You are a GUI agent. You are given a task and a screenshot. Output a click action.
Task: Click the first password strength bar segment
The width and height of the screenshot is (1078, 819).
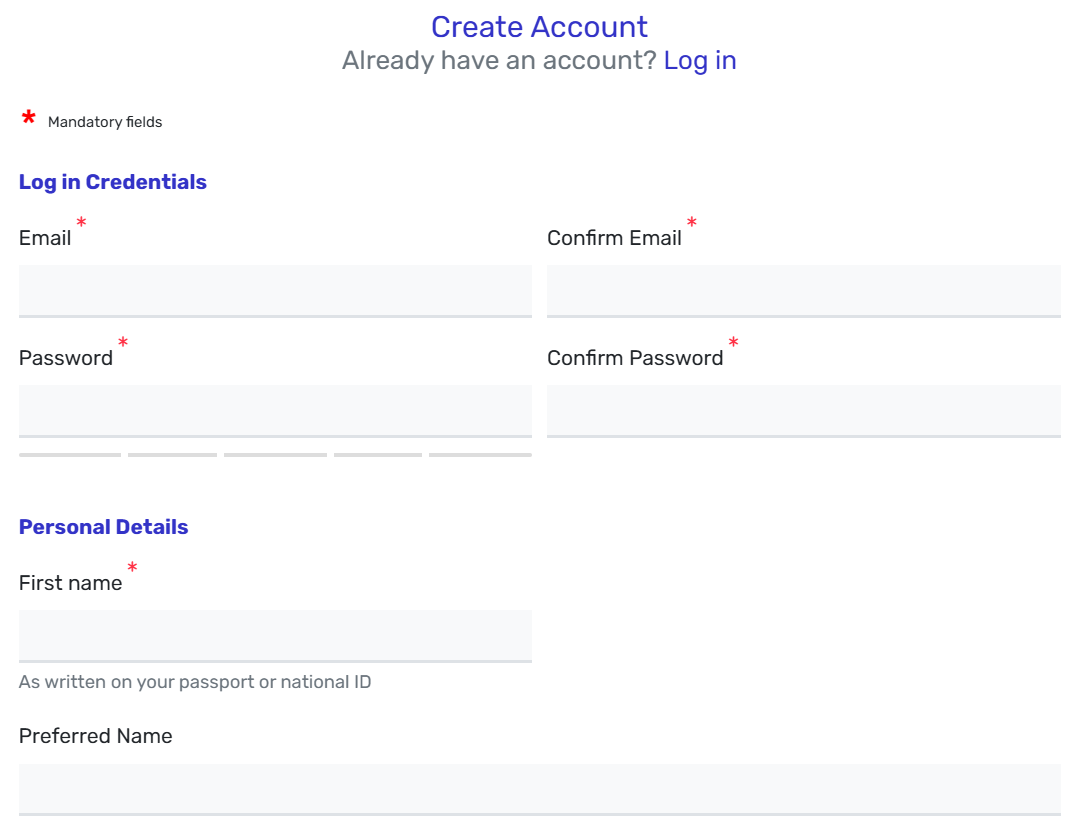pos(70,455)
